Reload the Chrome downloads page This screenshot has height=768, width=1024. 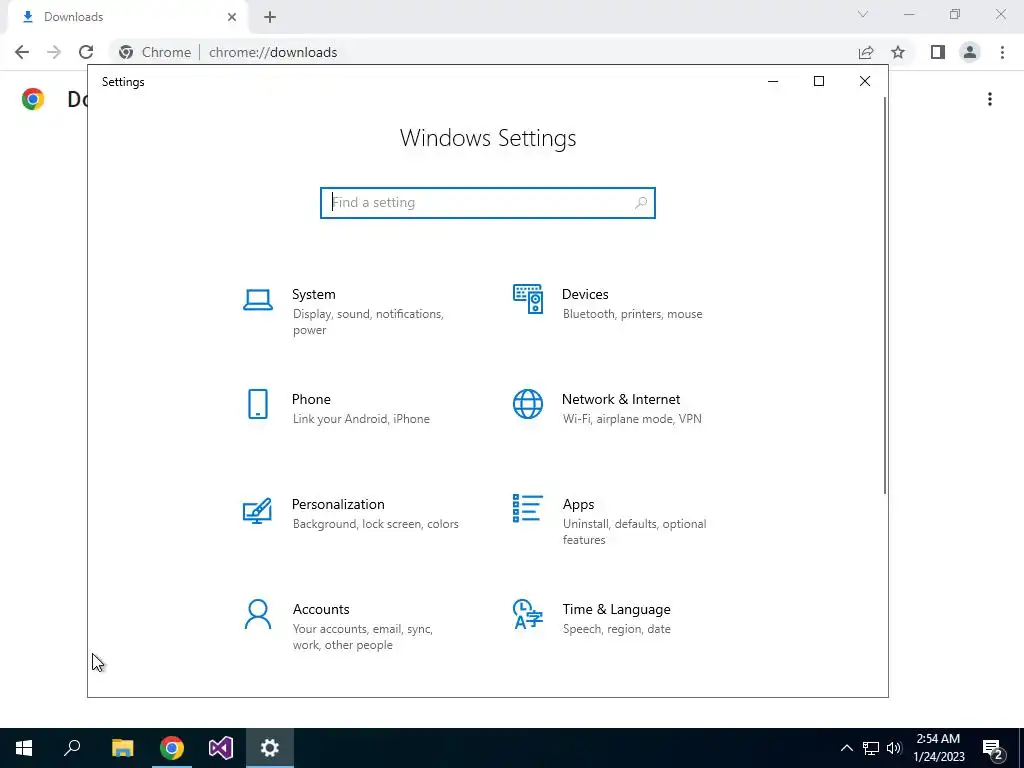(x=86, y=52)
